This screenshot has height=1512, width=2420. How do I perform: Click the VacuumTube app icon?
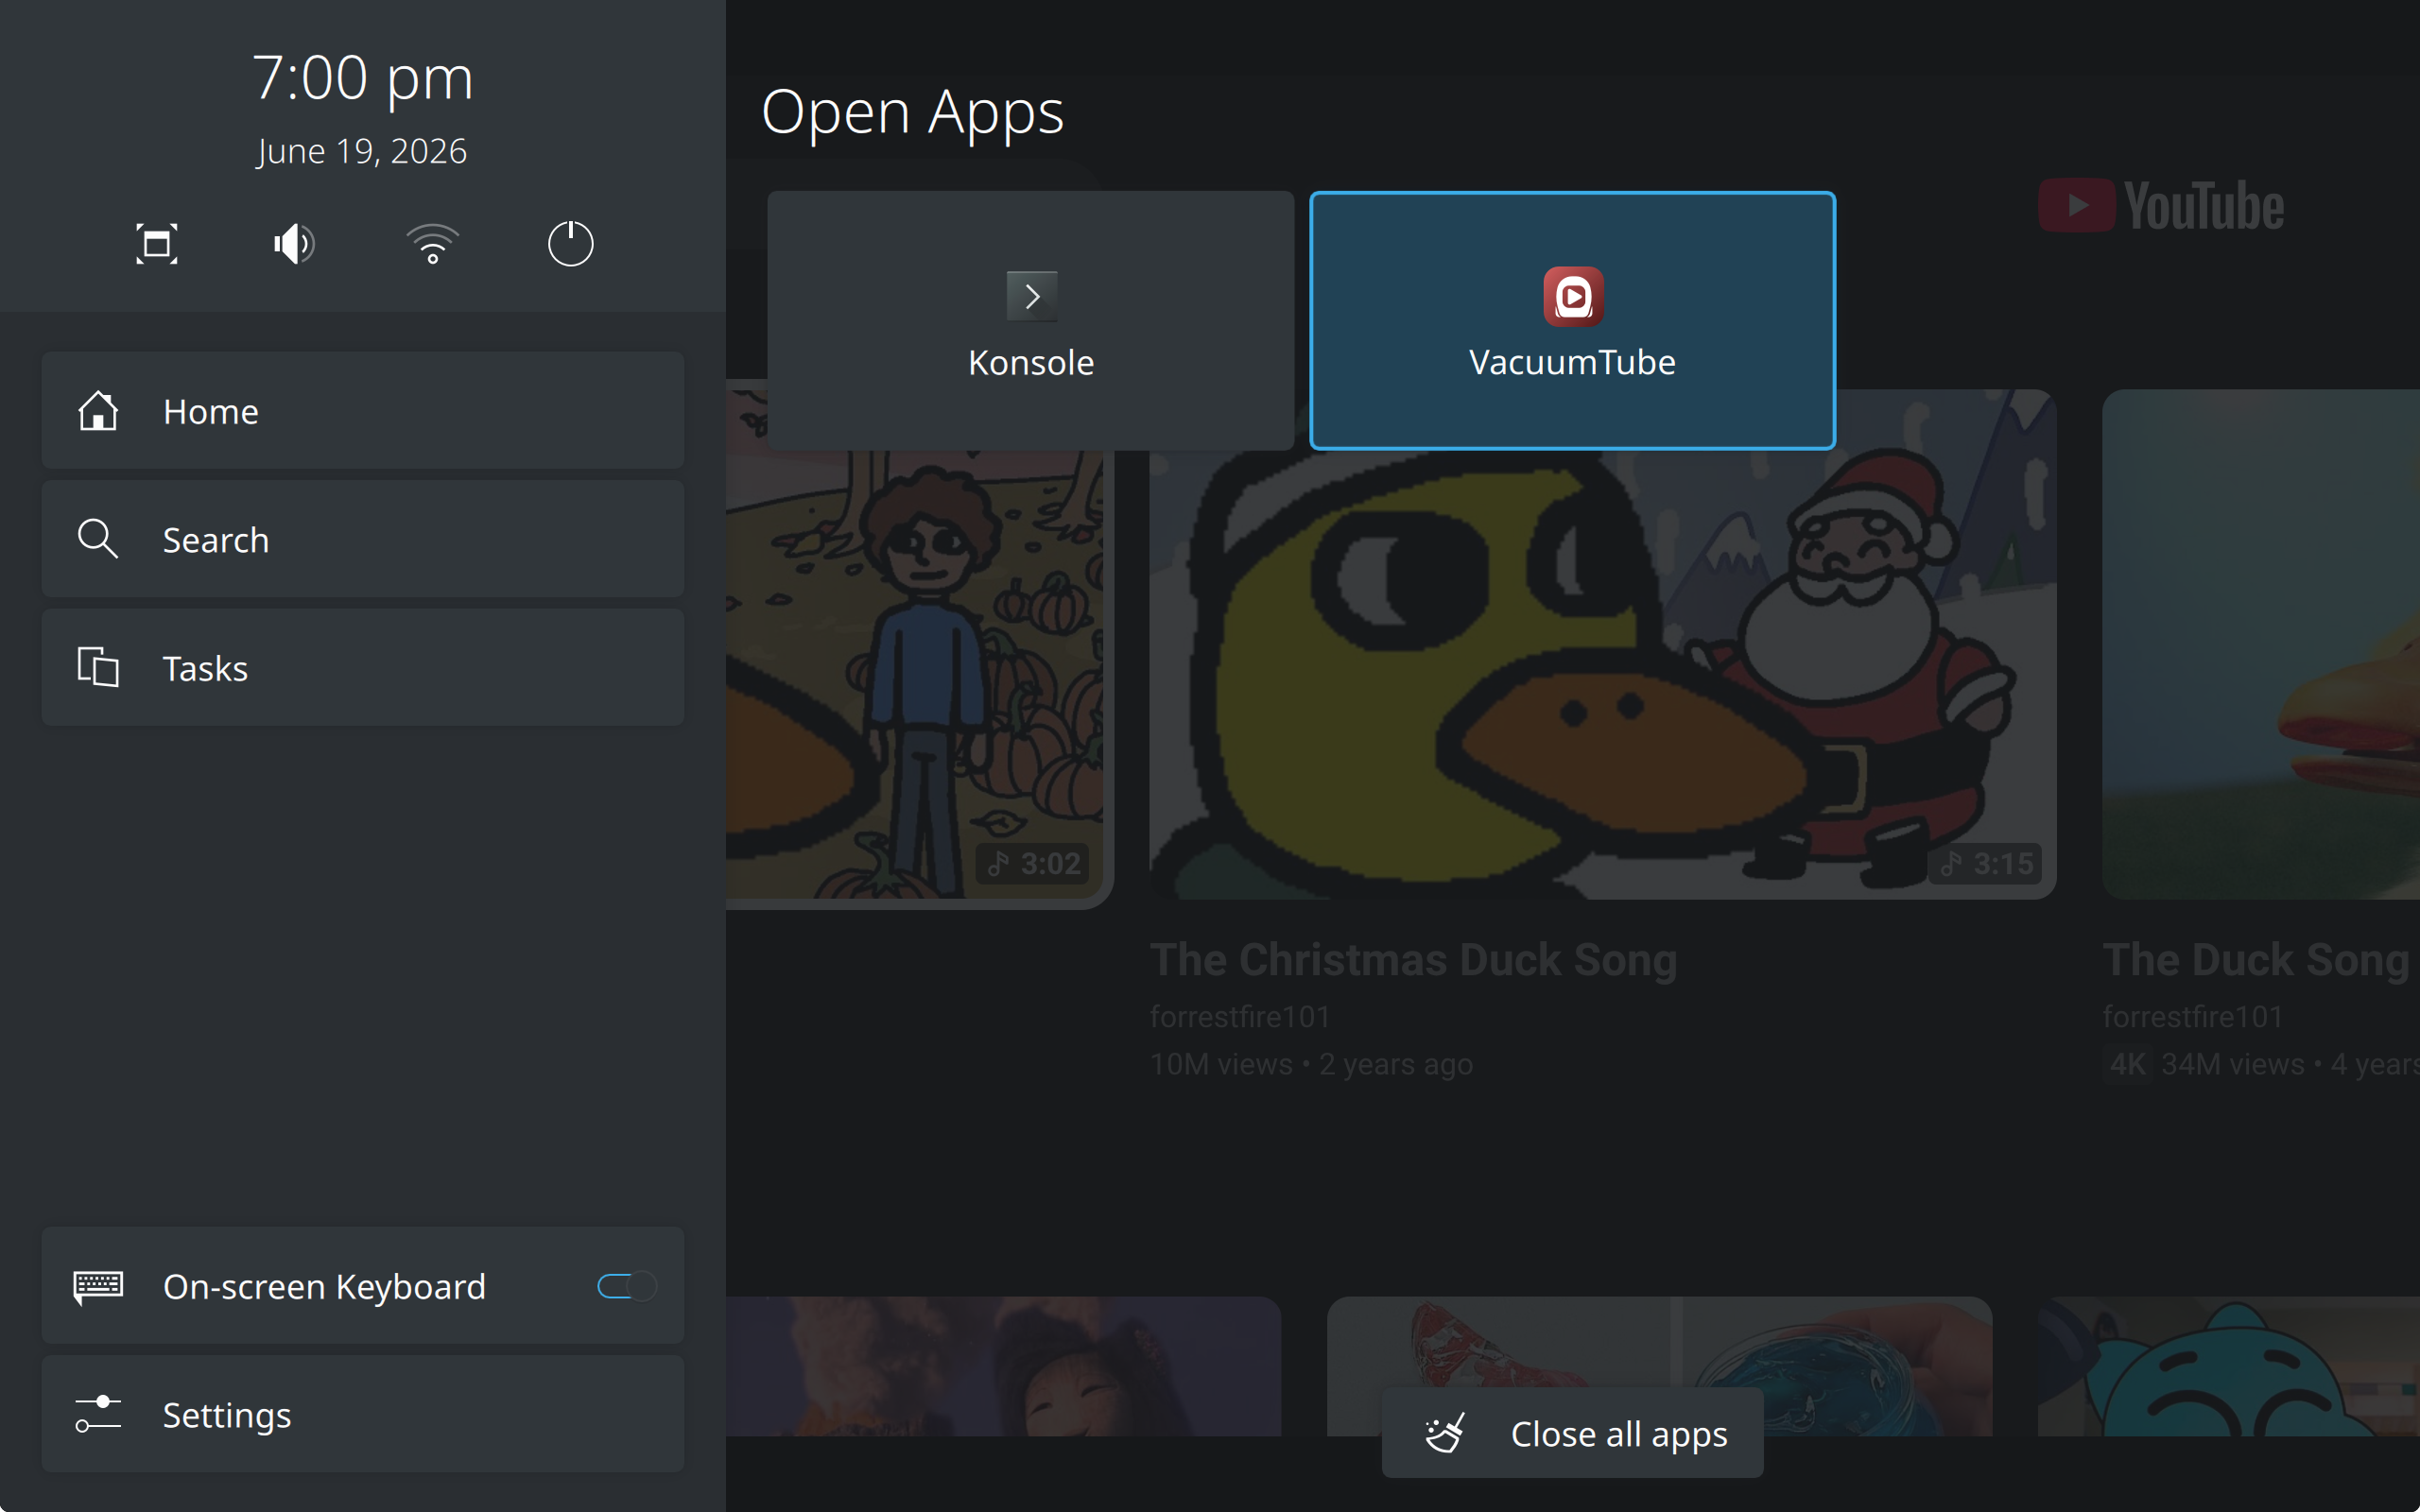tap(1573, 296)
